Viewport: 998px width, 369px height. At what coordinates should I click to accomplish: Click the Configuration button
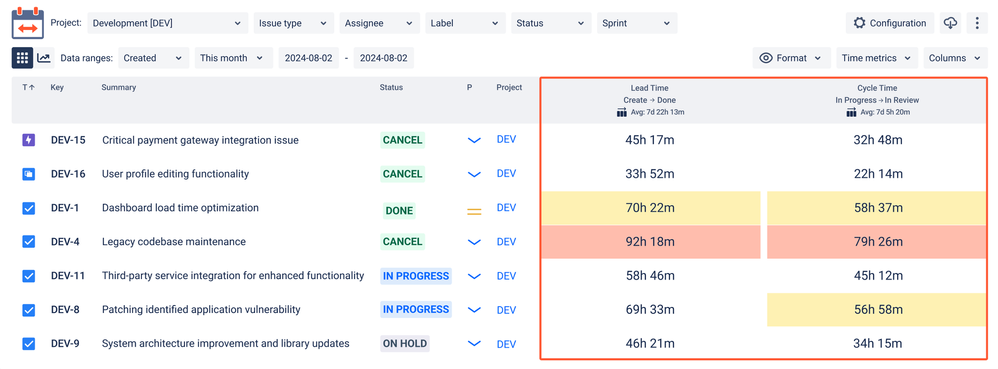coord(890,23)
